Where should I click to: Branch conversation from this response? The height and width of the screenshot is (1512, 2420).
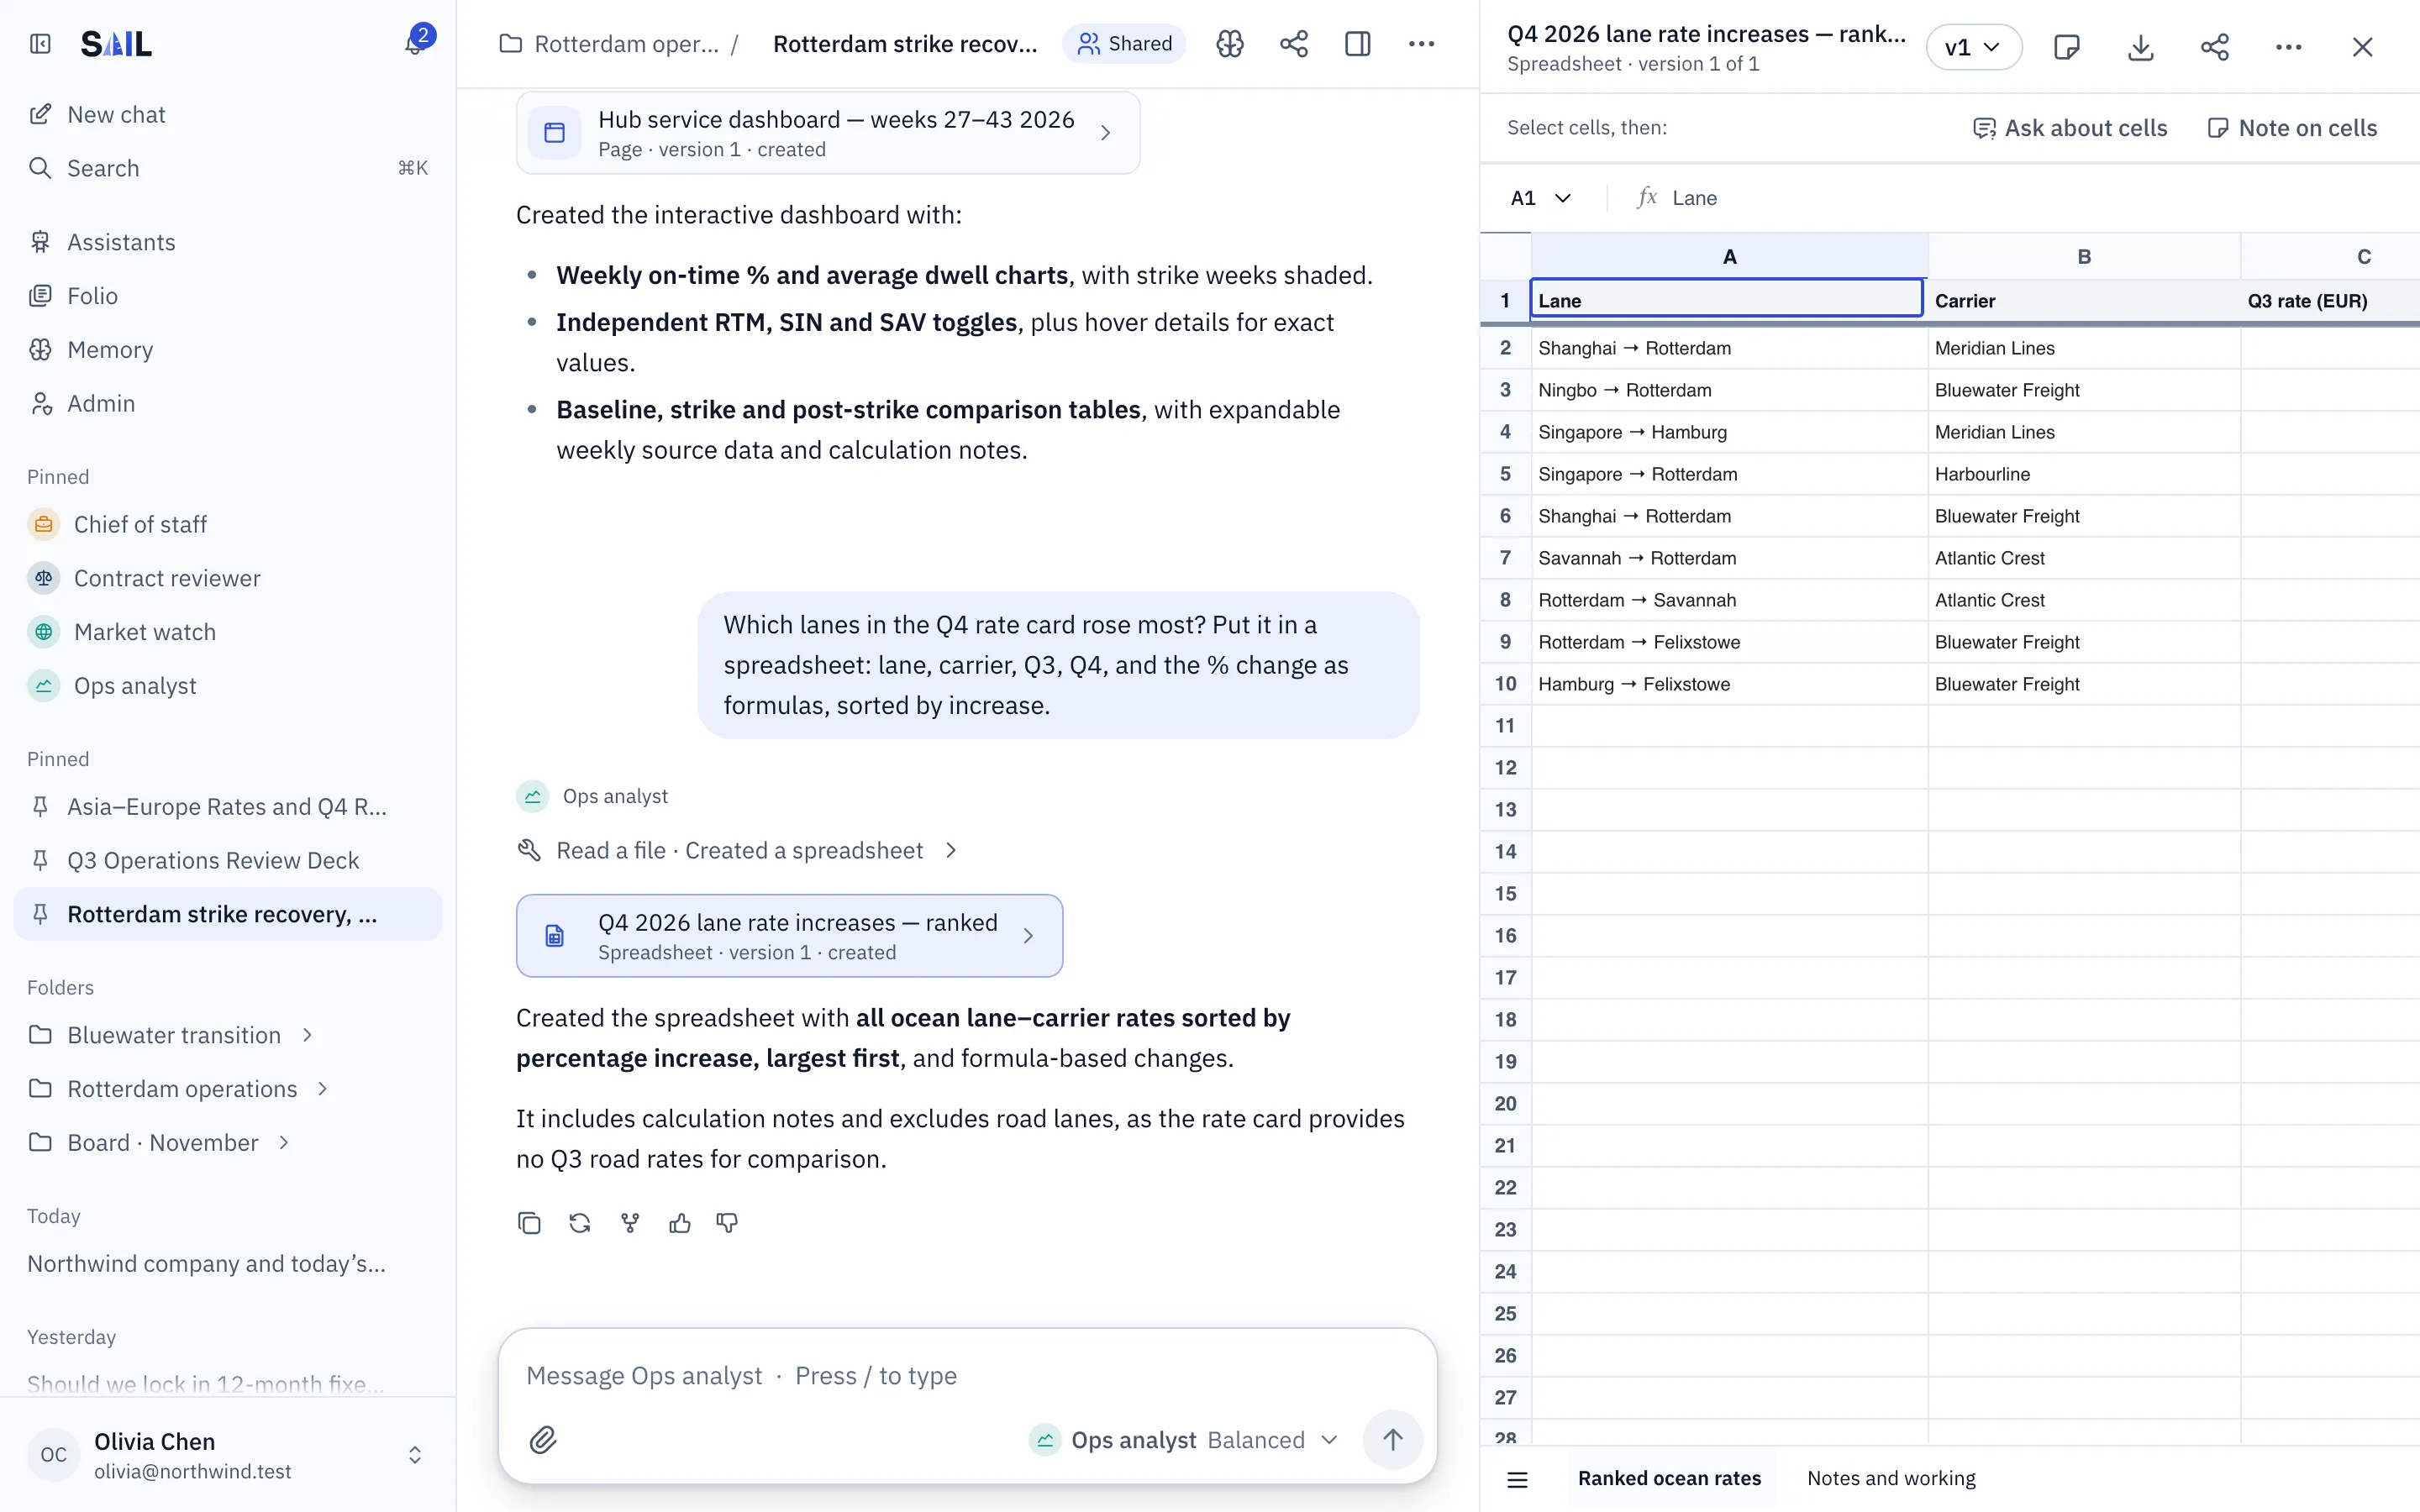630,1223
